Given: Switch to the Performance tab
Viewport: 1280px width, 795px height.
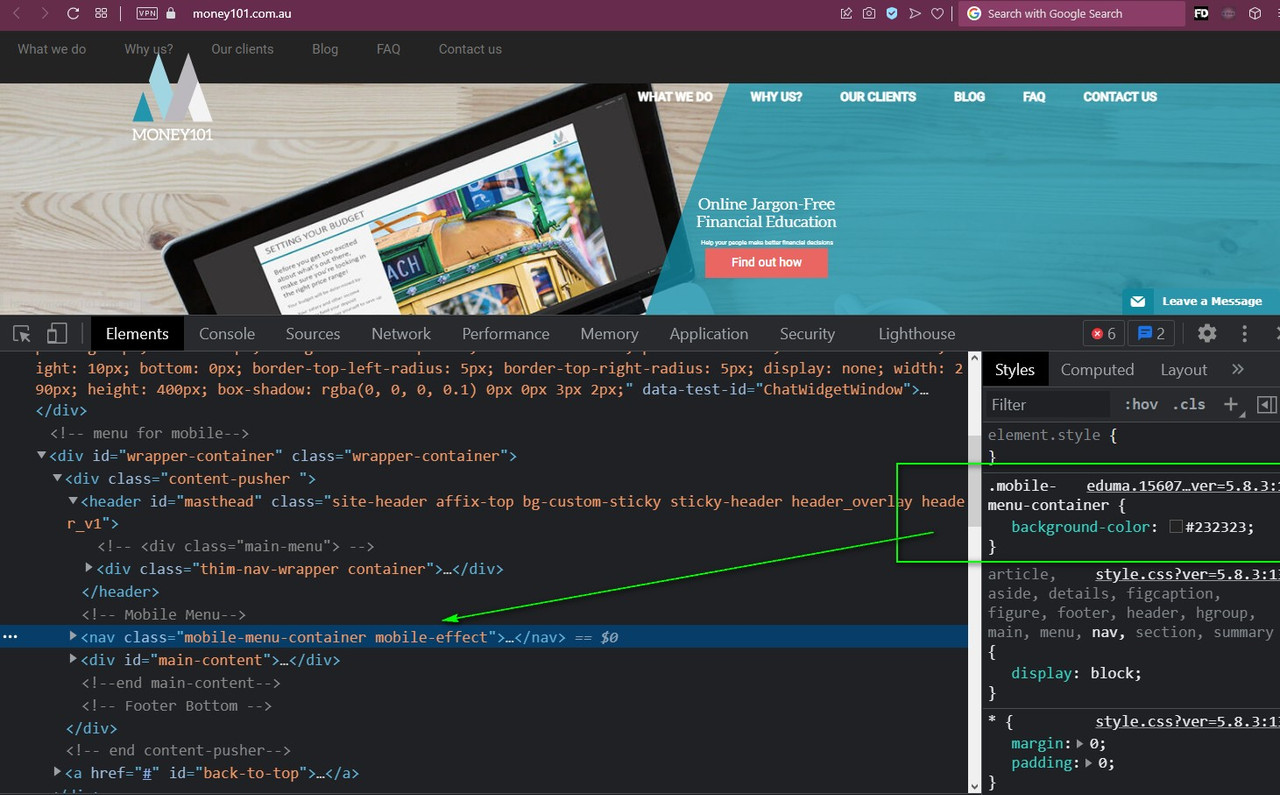Looking at the screenshot, I should click(505, 334).
